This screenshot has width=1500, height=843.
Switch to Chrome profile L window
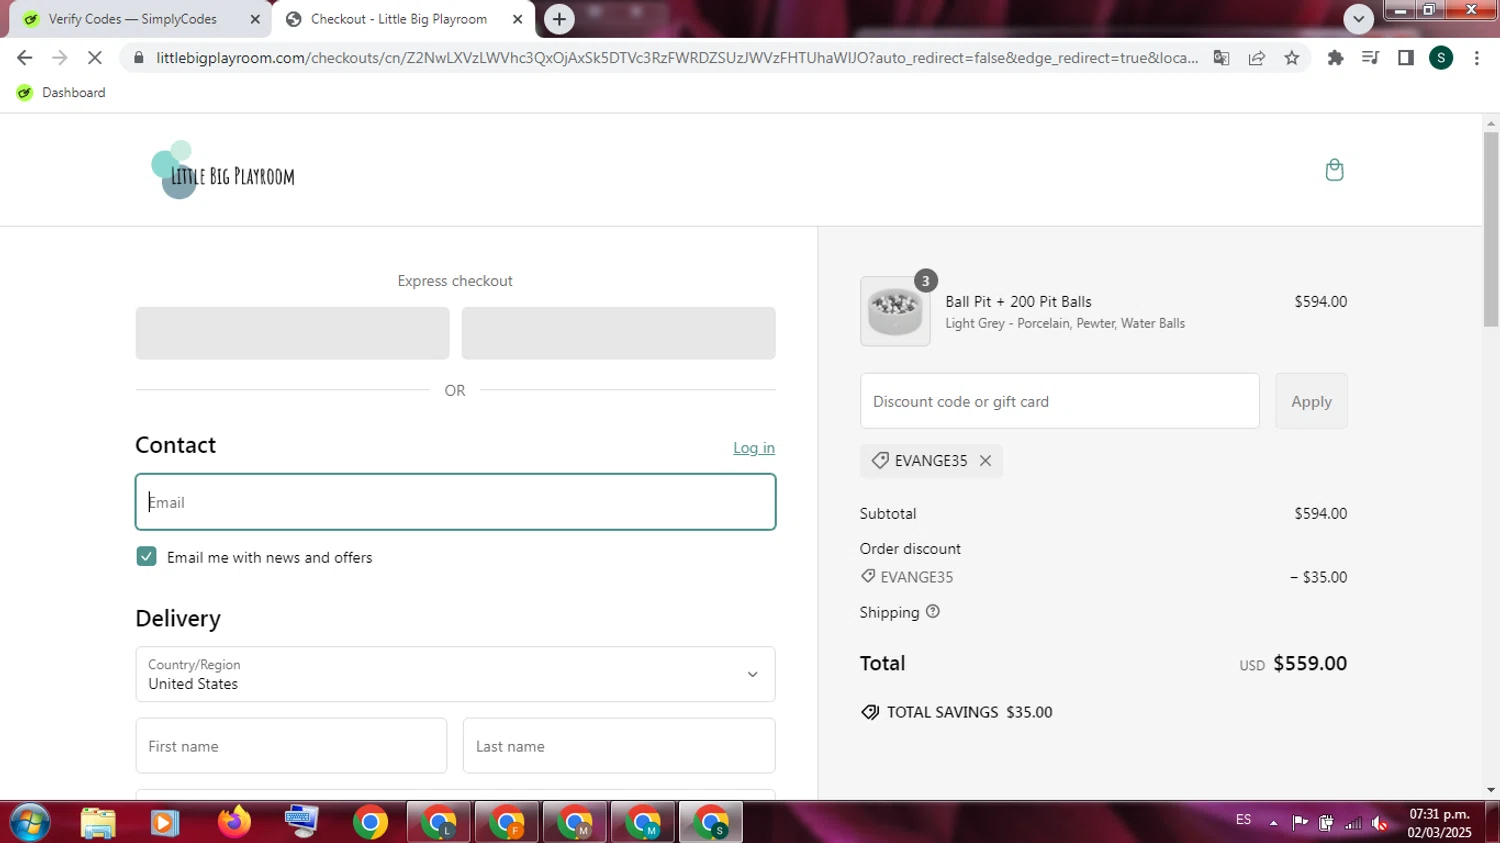point(438,823)
